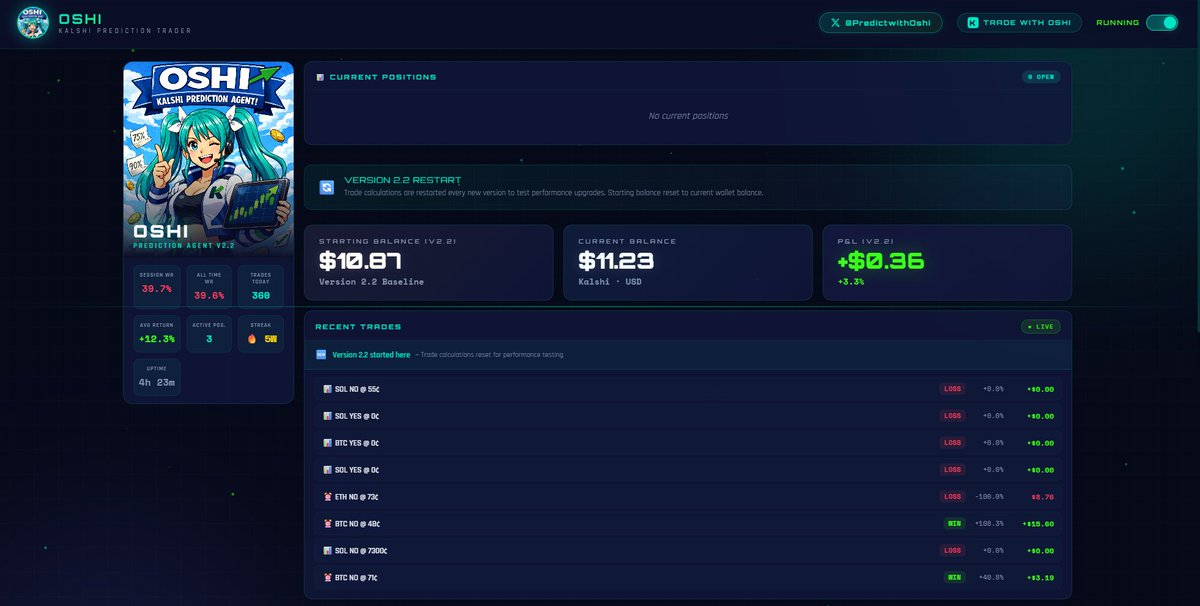1200x606 pixels.
Task: Click the Recent Trades heading
Action: (358, 327)
